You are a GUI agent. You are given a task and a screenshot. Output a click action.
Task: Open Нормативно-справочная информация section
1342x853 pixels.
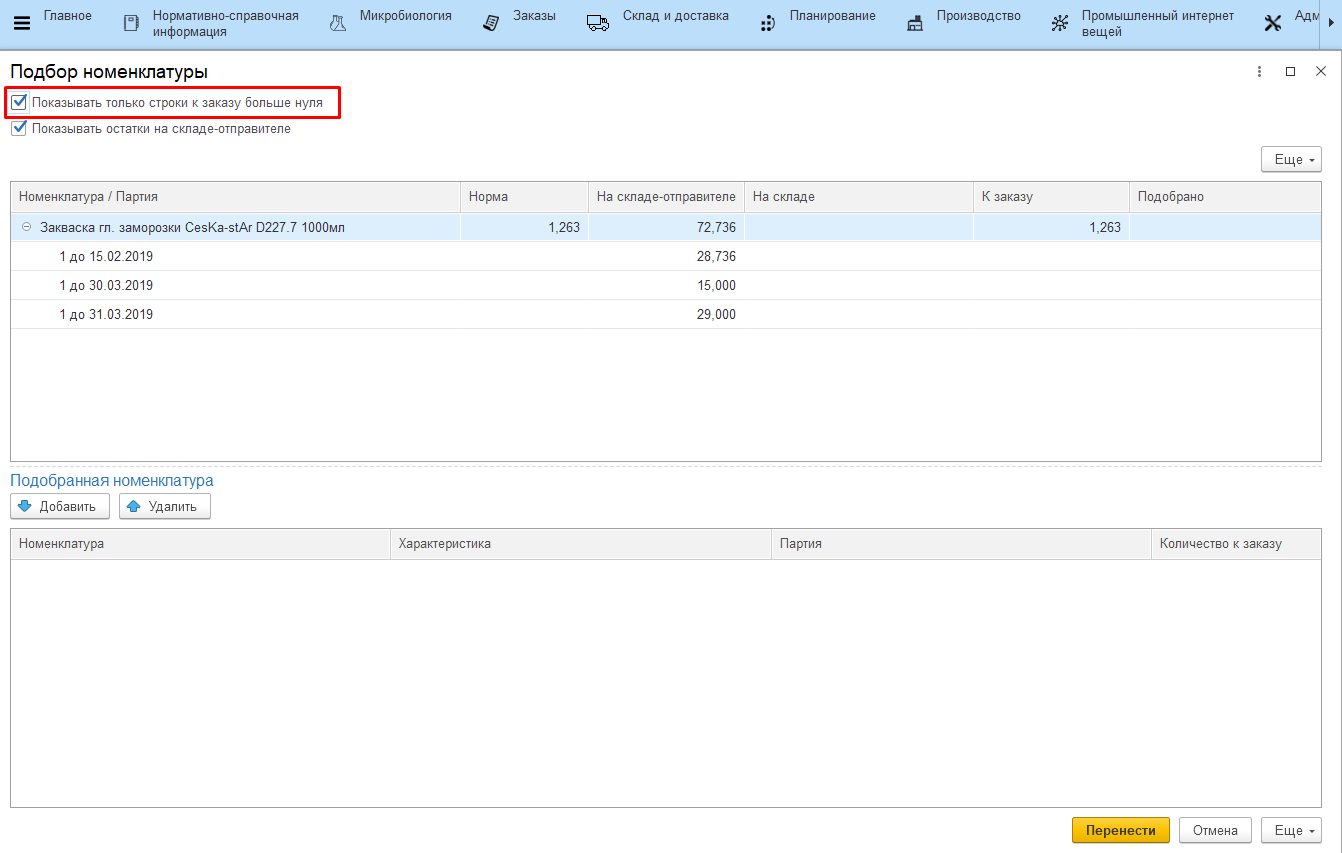coord(225,23)
